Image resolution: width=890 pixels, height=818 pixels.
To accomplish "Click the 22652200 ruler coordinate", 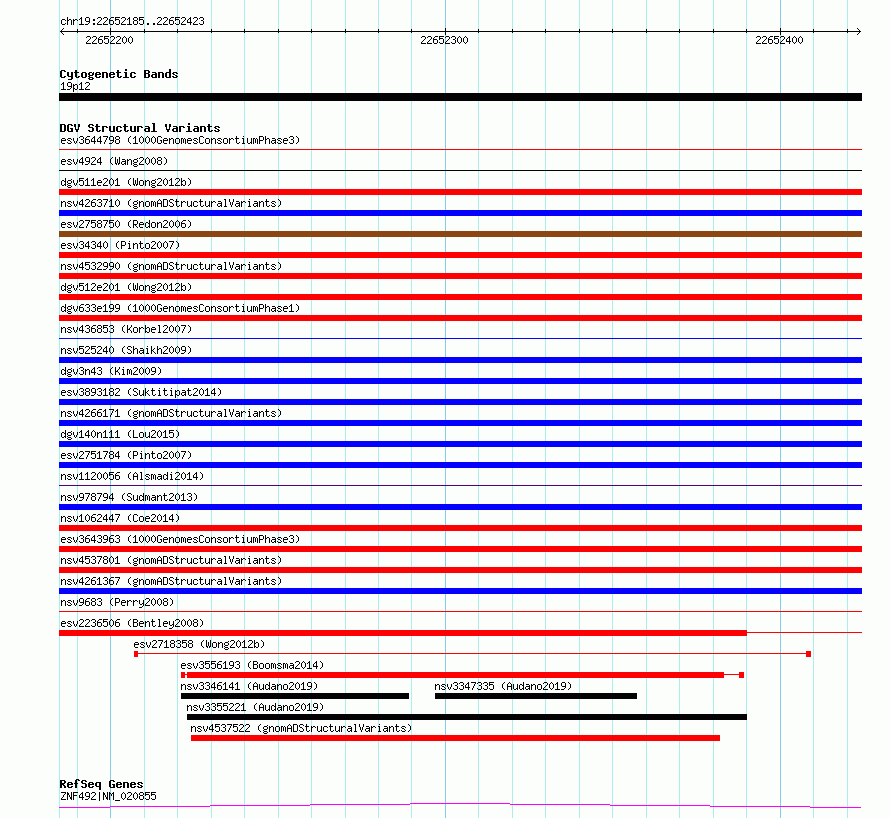I will [x=109, y=40].
